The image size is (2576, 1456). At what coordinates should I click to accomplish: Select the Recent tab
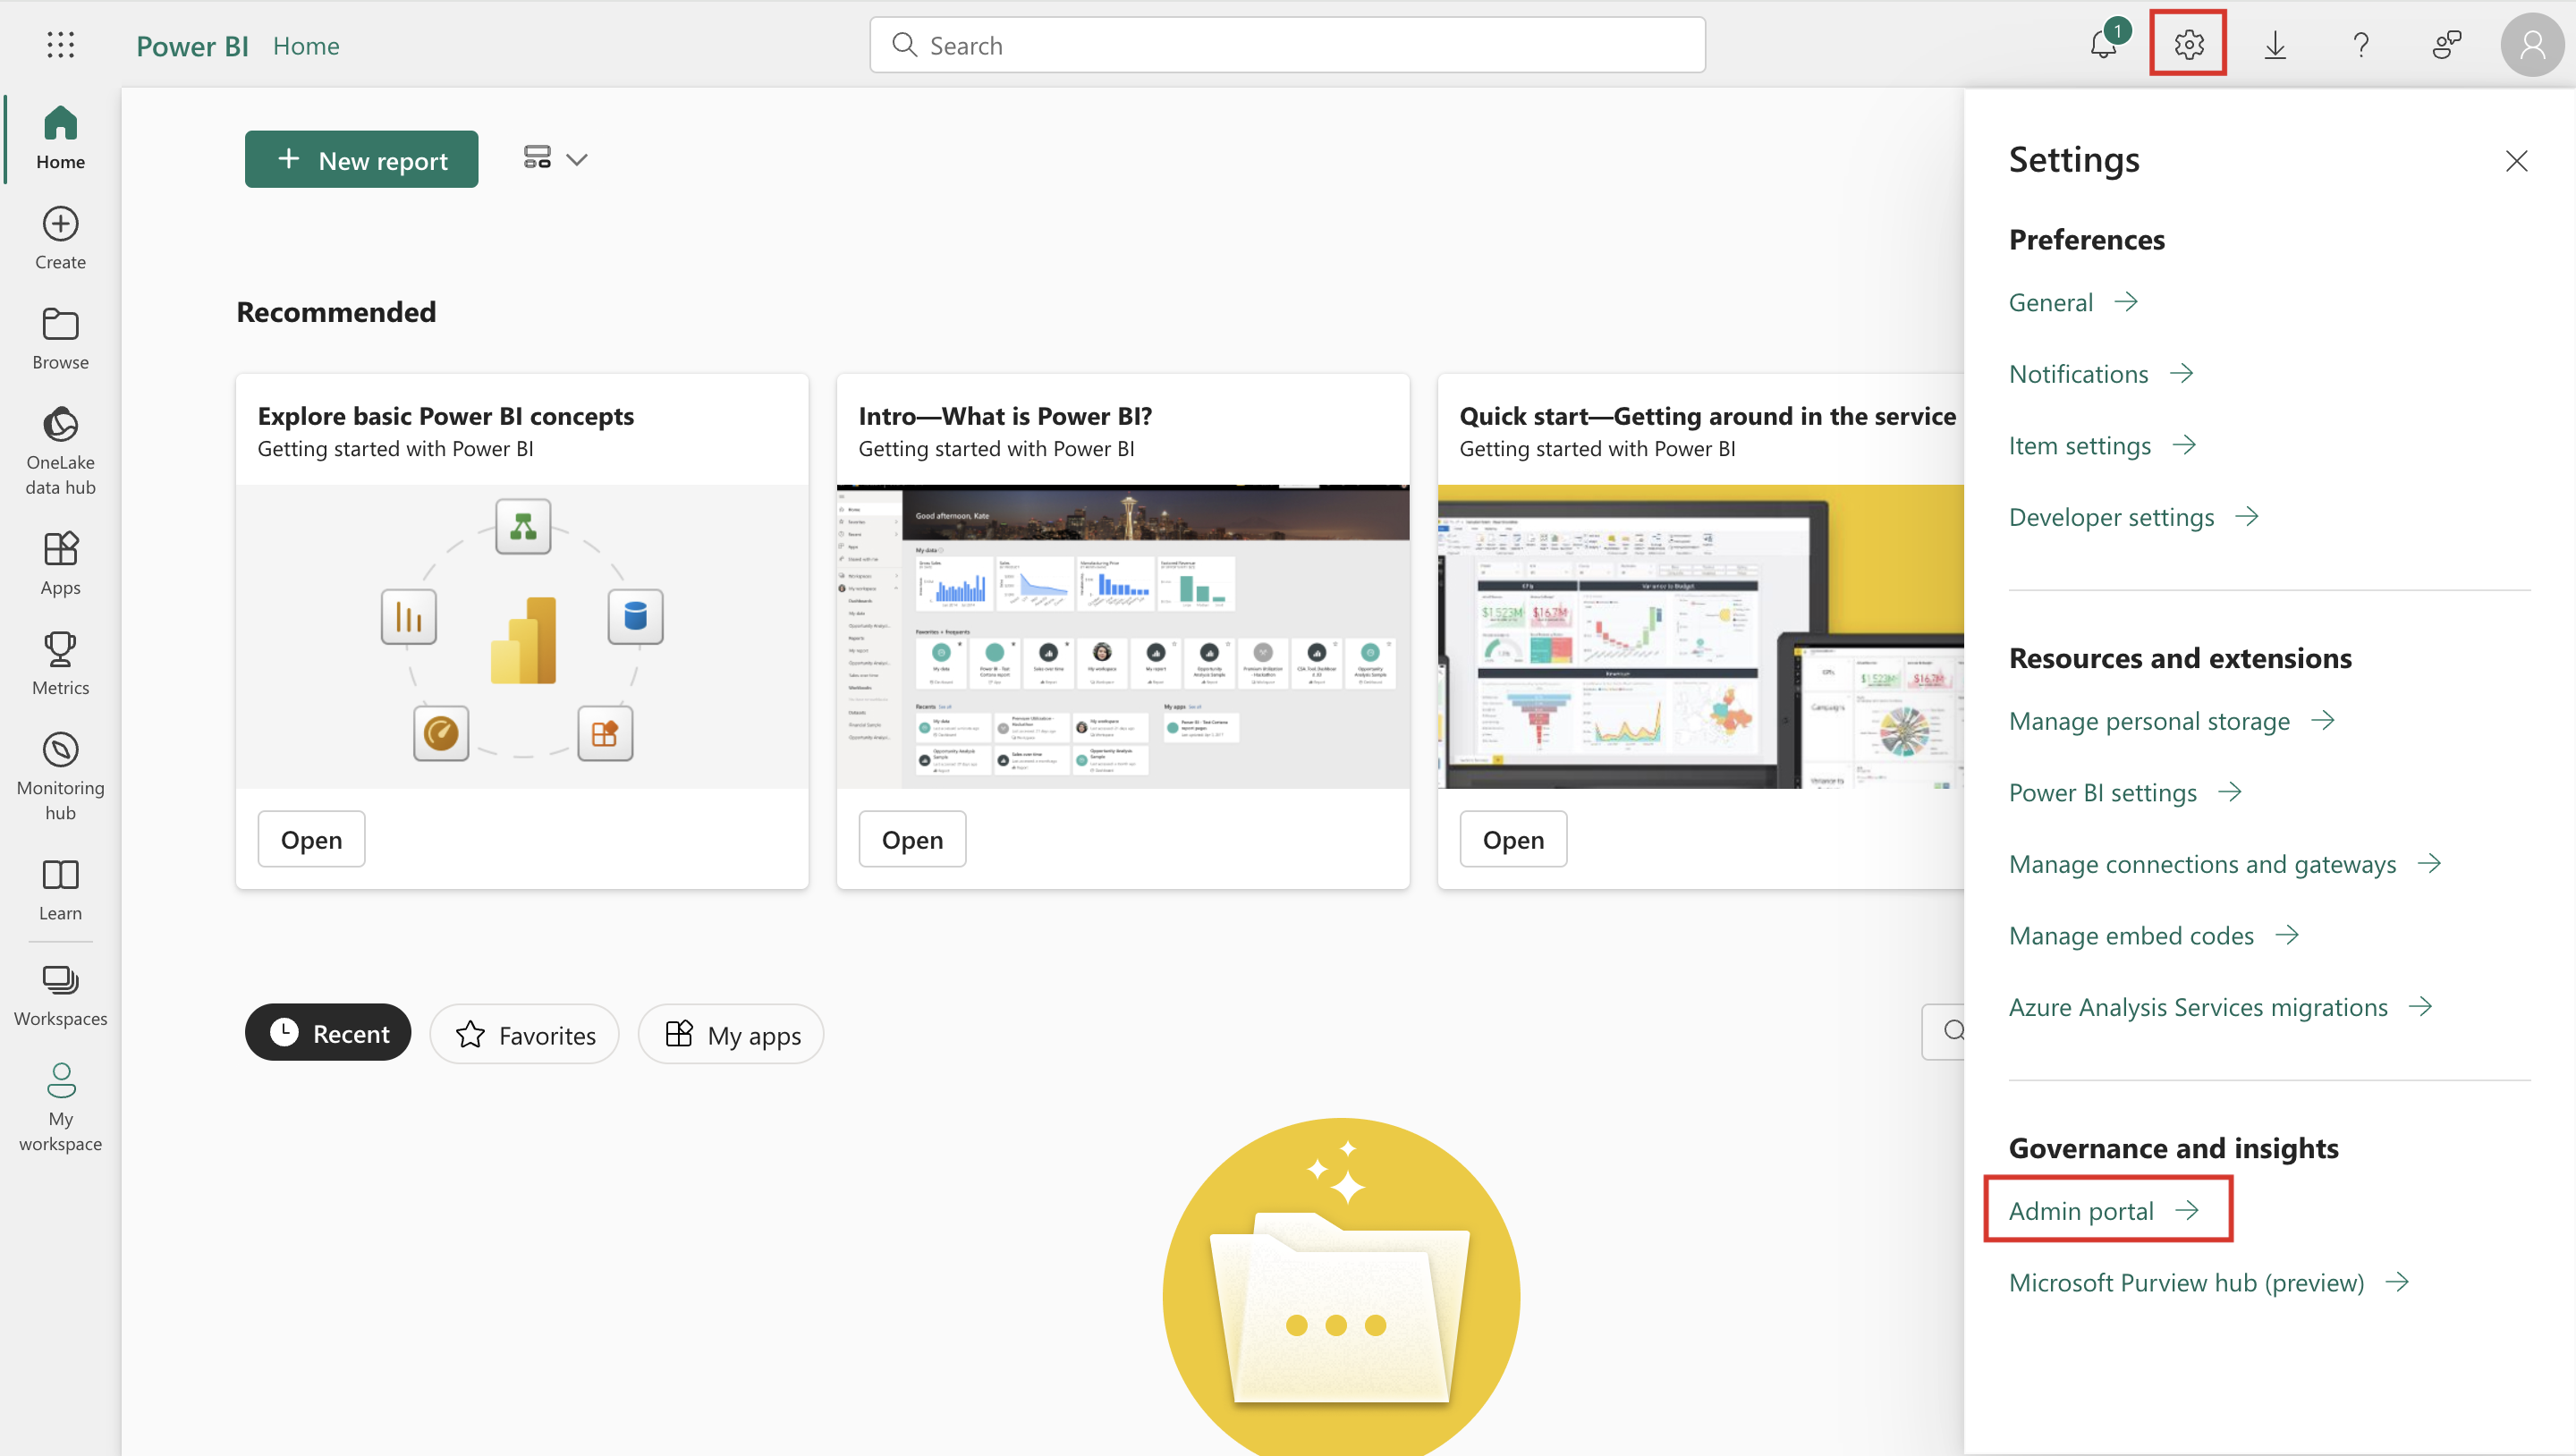click(328, 1033)
